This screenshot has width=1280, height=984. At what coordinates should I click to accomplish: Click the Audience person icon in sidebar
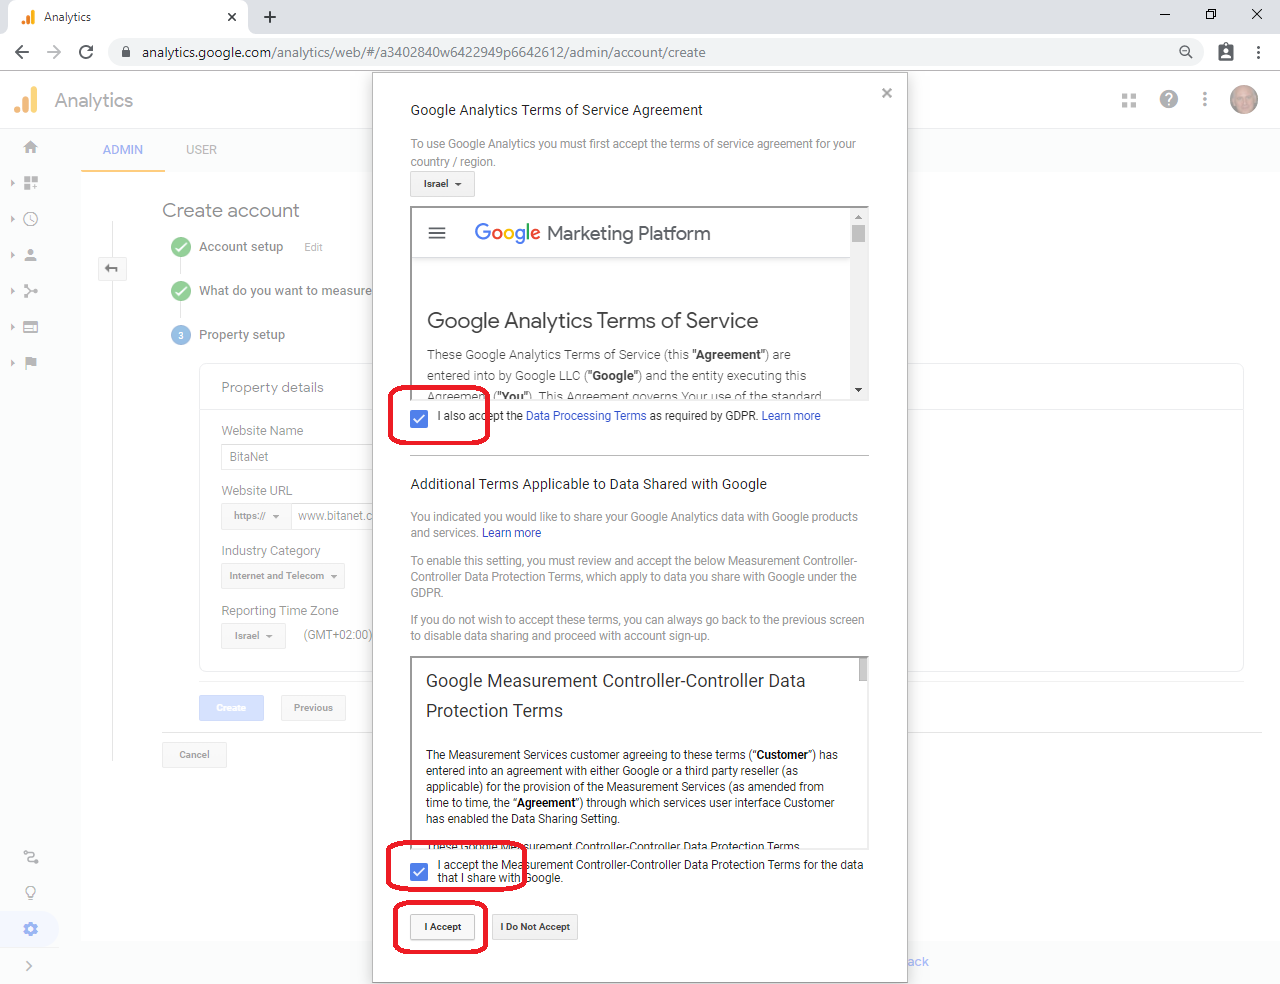31,255
